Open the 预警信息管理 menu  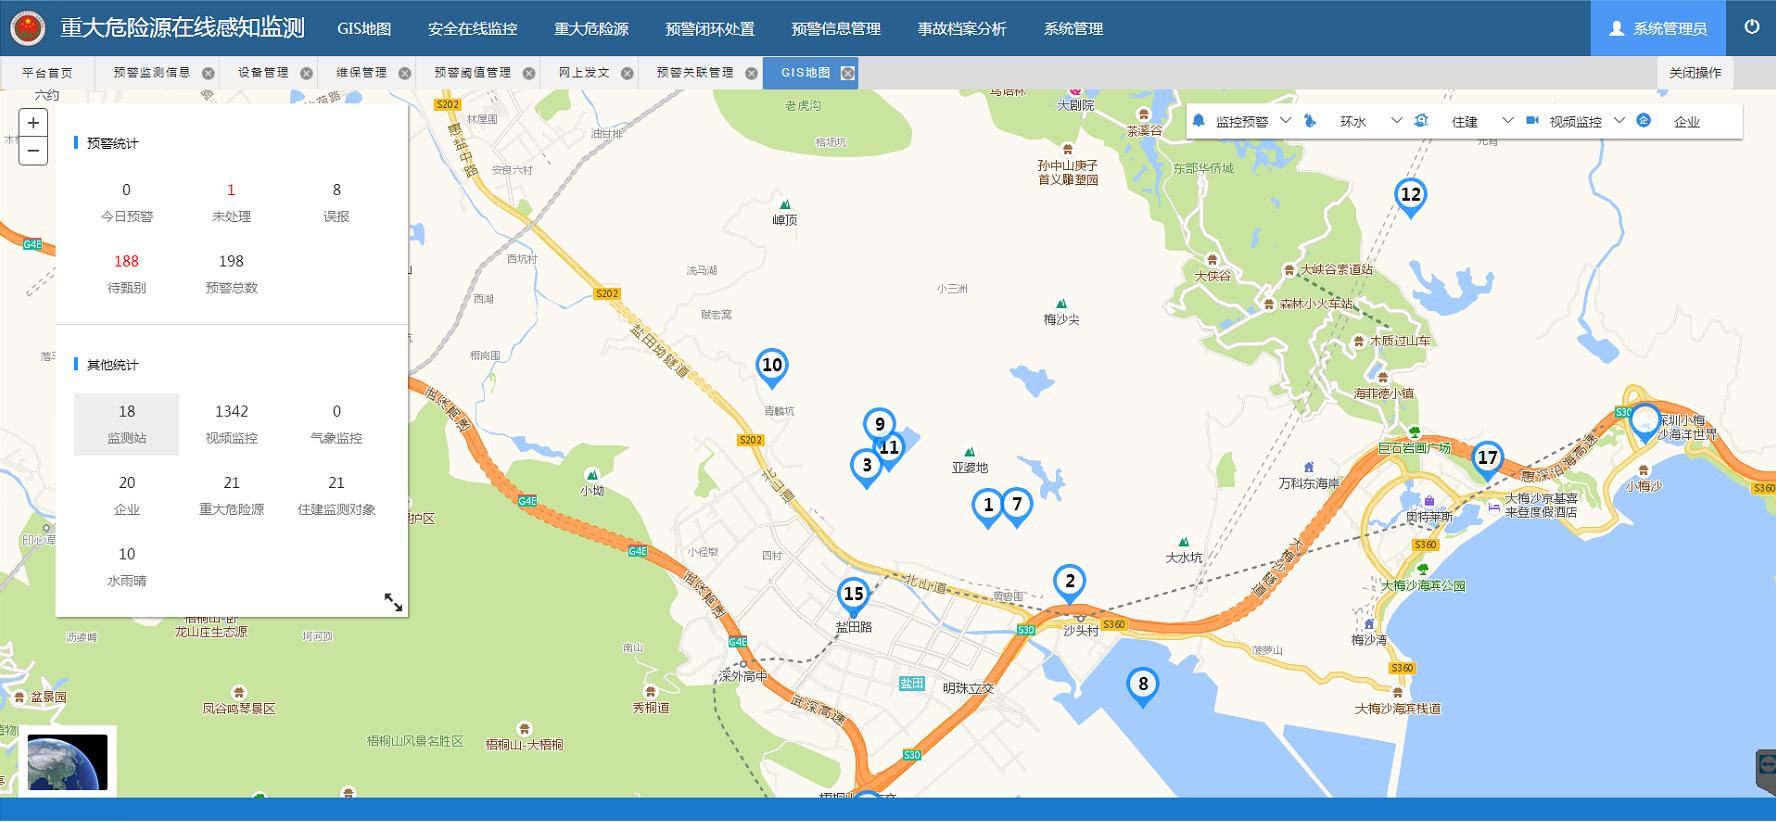pyautogui.click(x=836, y=29)
